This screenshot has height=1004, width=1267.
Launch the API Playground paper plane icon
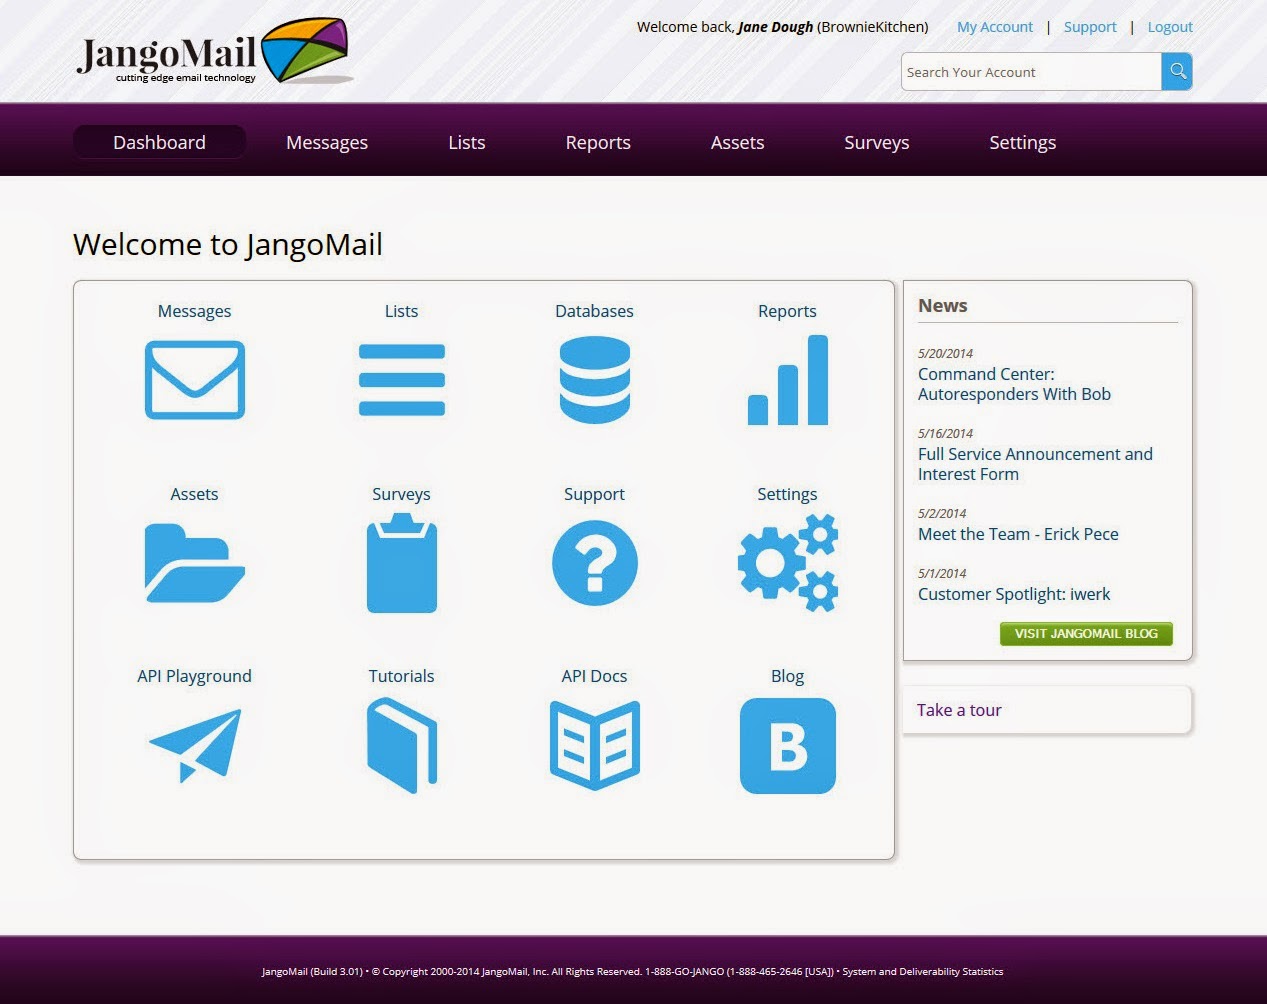[195, 746]
